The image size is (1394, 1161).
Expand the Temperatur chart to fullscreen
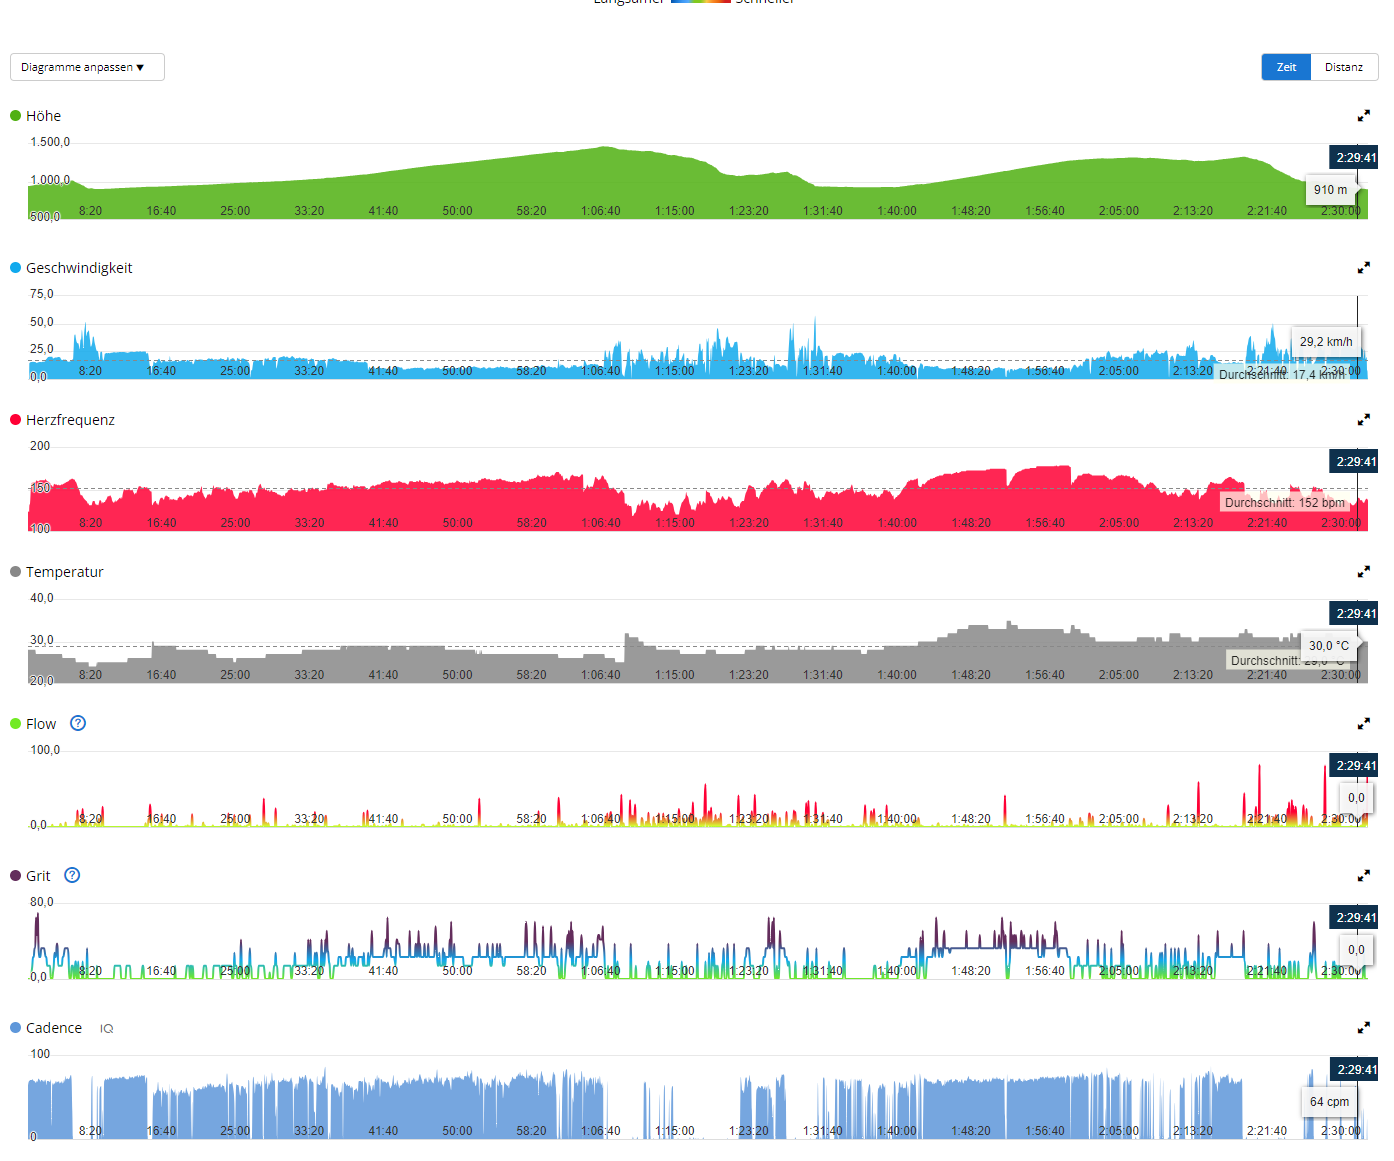pyautogui.click(x=1363, y=572)
